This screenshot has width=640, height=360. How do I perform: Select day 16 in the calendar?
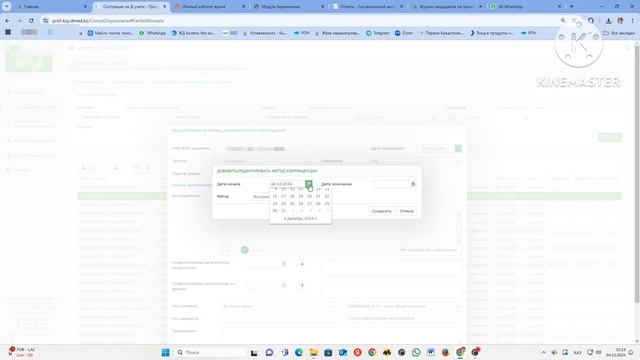pos(275,196)
